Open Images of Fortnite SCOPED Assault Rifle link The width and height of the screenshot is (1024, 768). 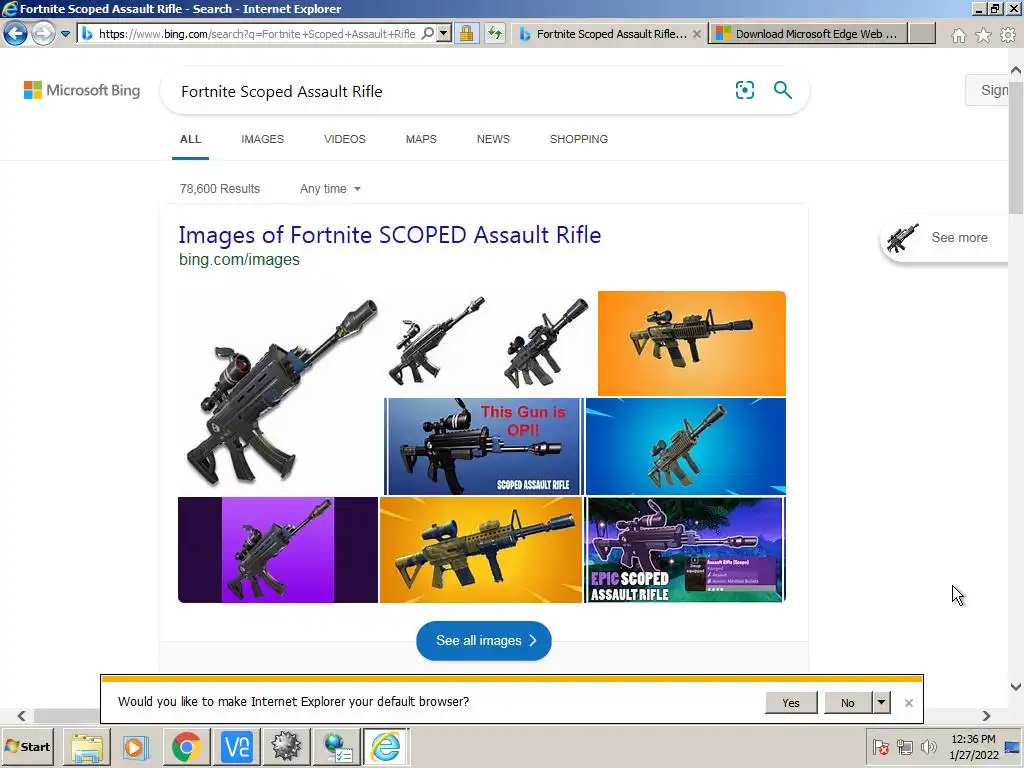point(390,234)
